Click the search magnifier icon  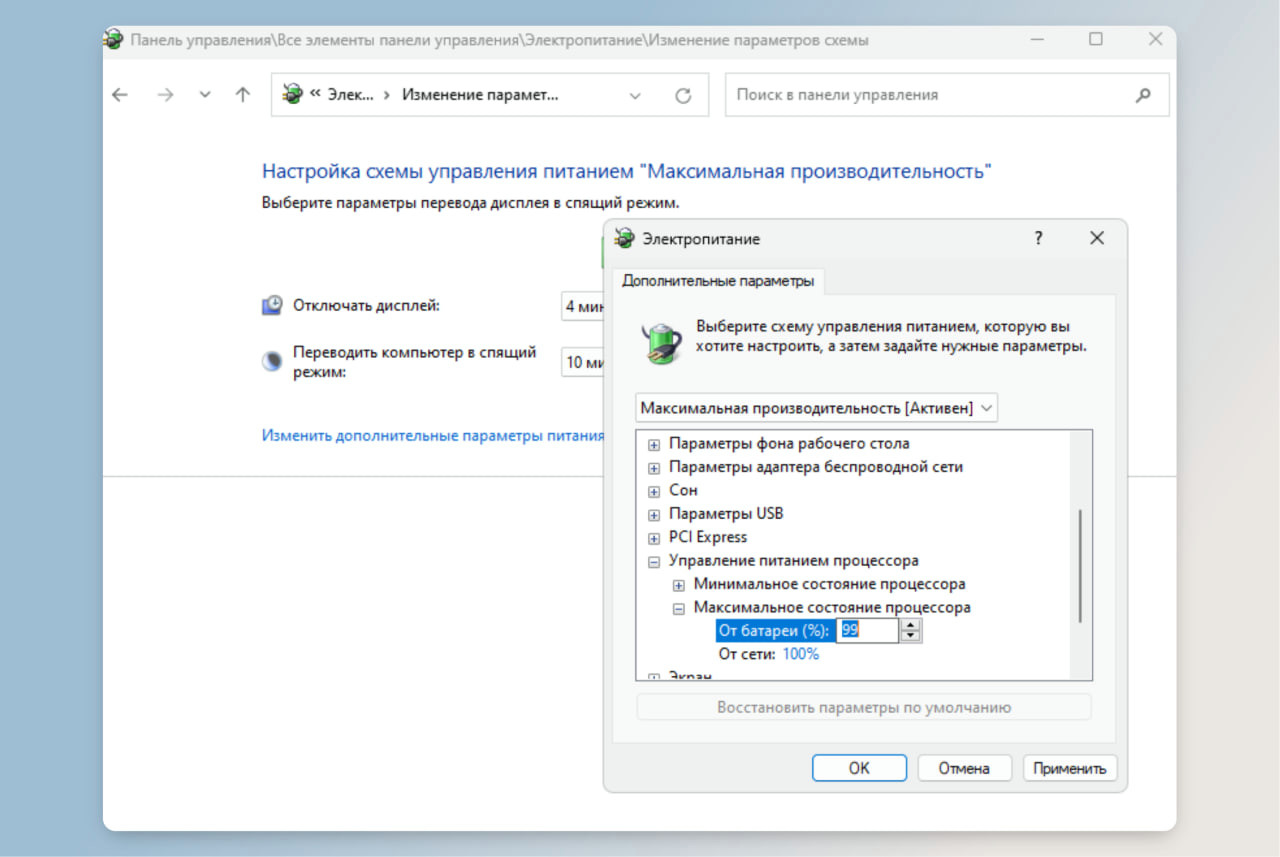tap(1144, 95)
